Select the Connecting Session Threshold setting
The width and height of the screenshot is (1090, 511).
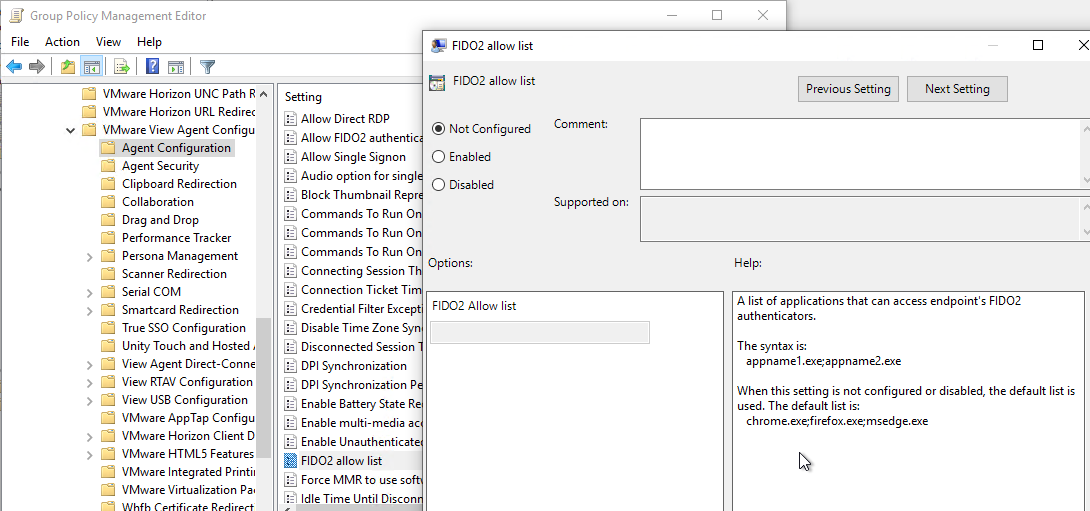pos(361,270)
